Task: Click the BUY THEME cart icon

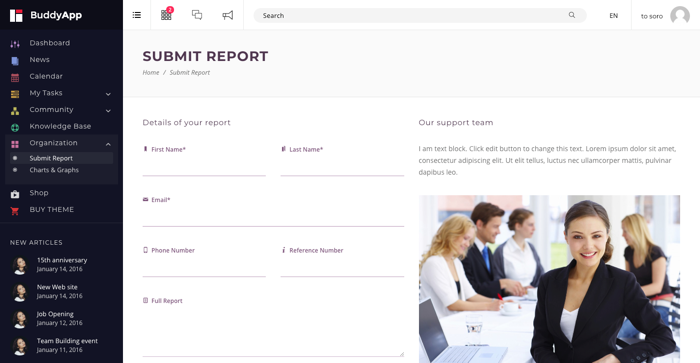Action: coord(15,211)
